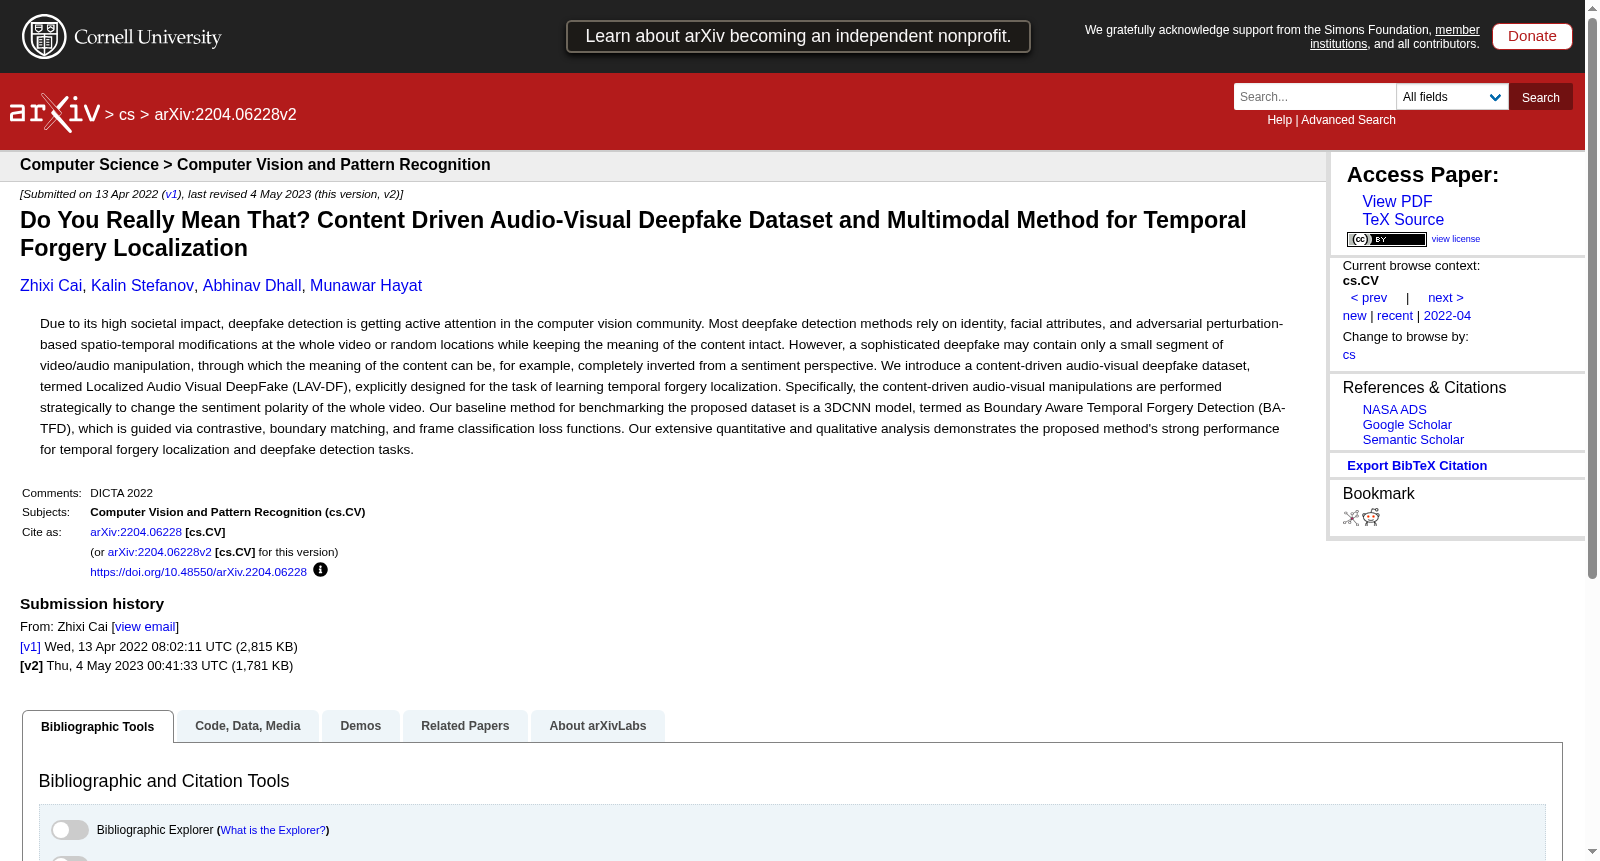Go to previous paper via prev

(1368, 298)
